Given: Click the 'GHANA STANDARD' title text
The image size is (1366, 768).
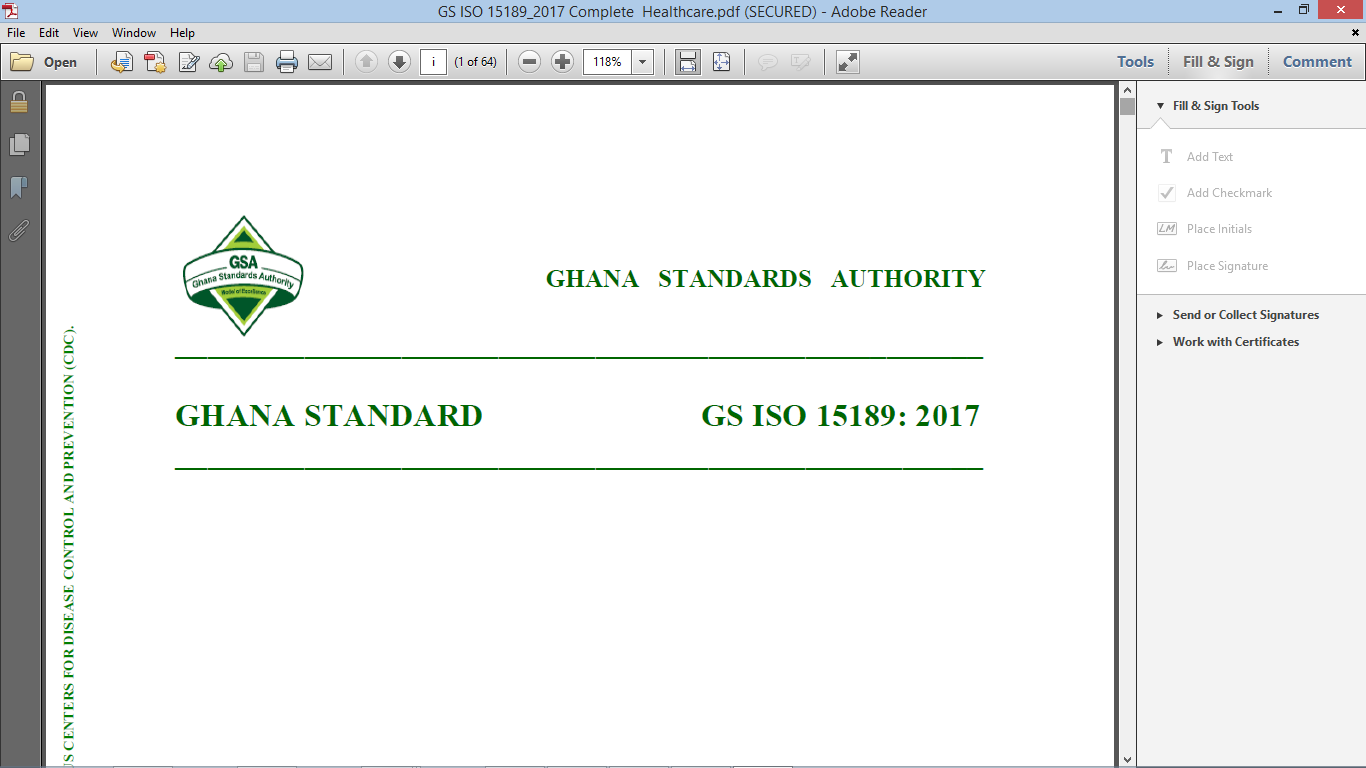Looking at the screenshot, I should 329,416.
